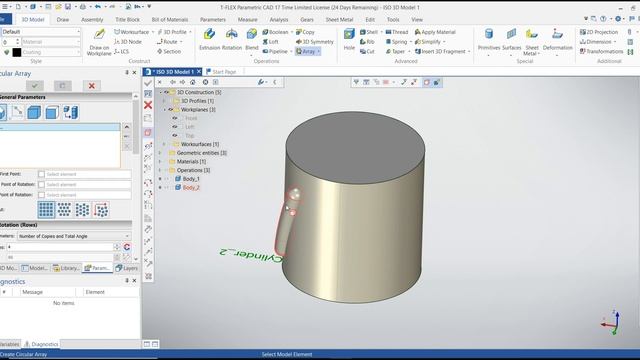640x360 pixels.
Task: Click the Thread tool
Action: (397, 32)
